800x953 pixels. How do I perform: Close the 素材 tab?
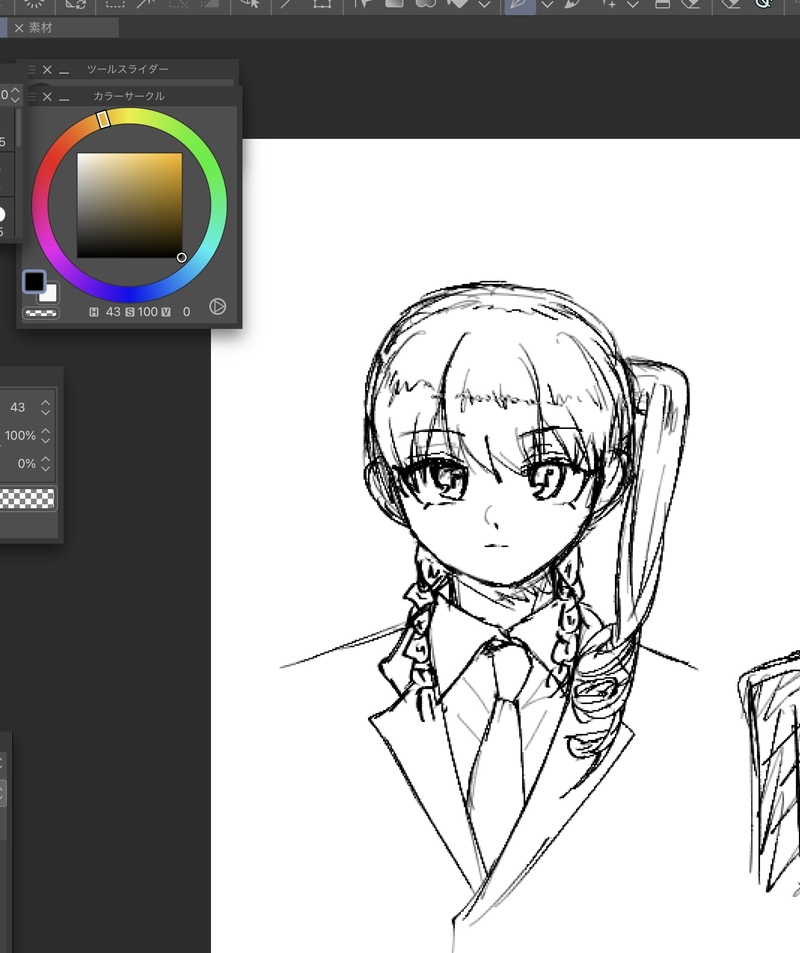click(x=19, y=28)
